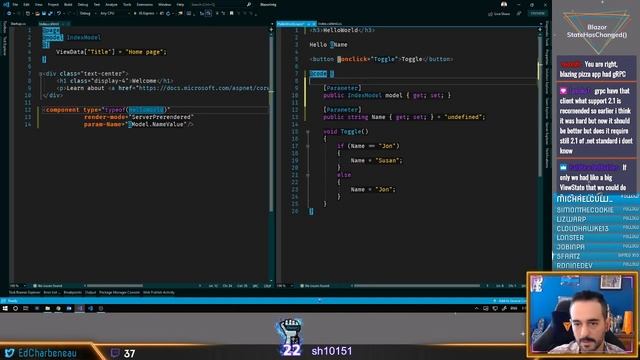Switch to Index.cshtml.cs tab in right pane
Viewport: 640px width, 360px height.
330,24
